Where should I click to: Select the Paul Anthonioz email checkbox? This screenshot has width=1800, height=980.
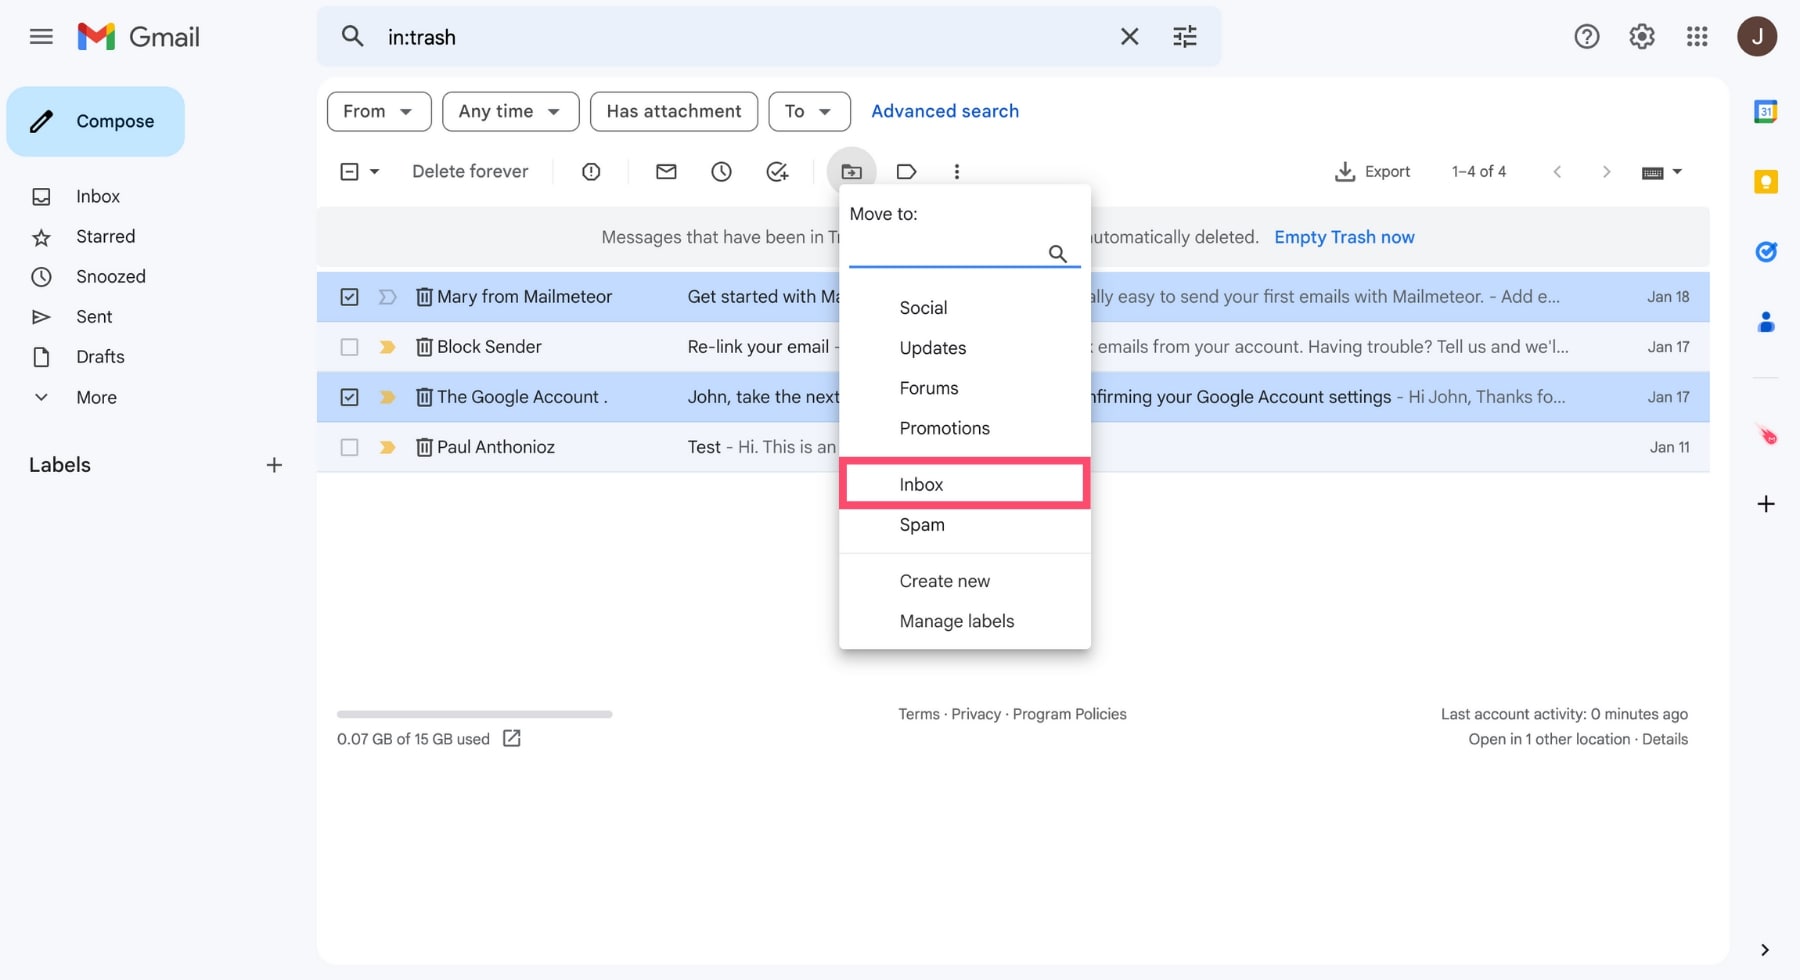pos(349,447)
